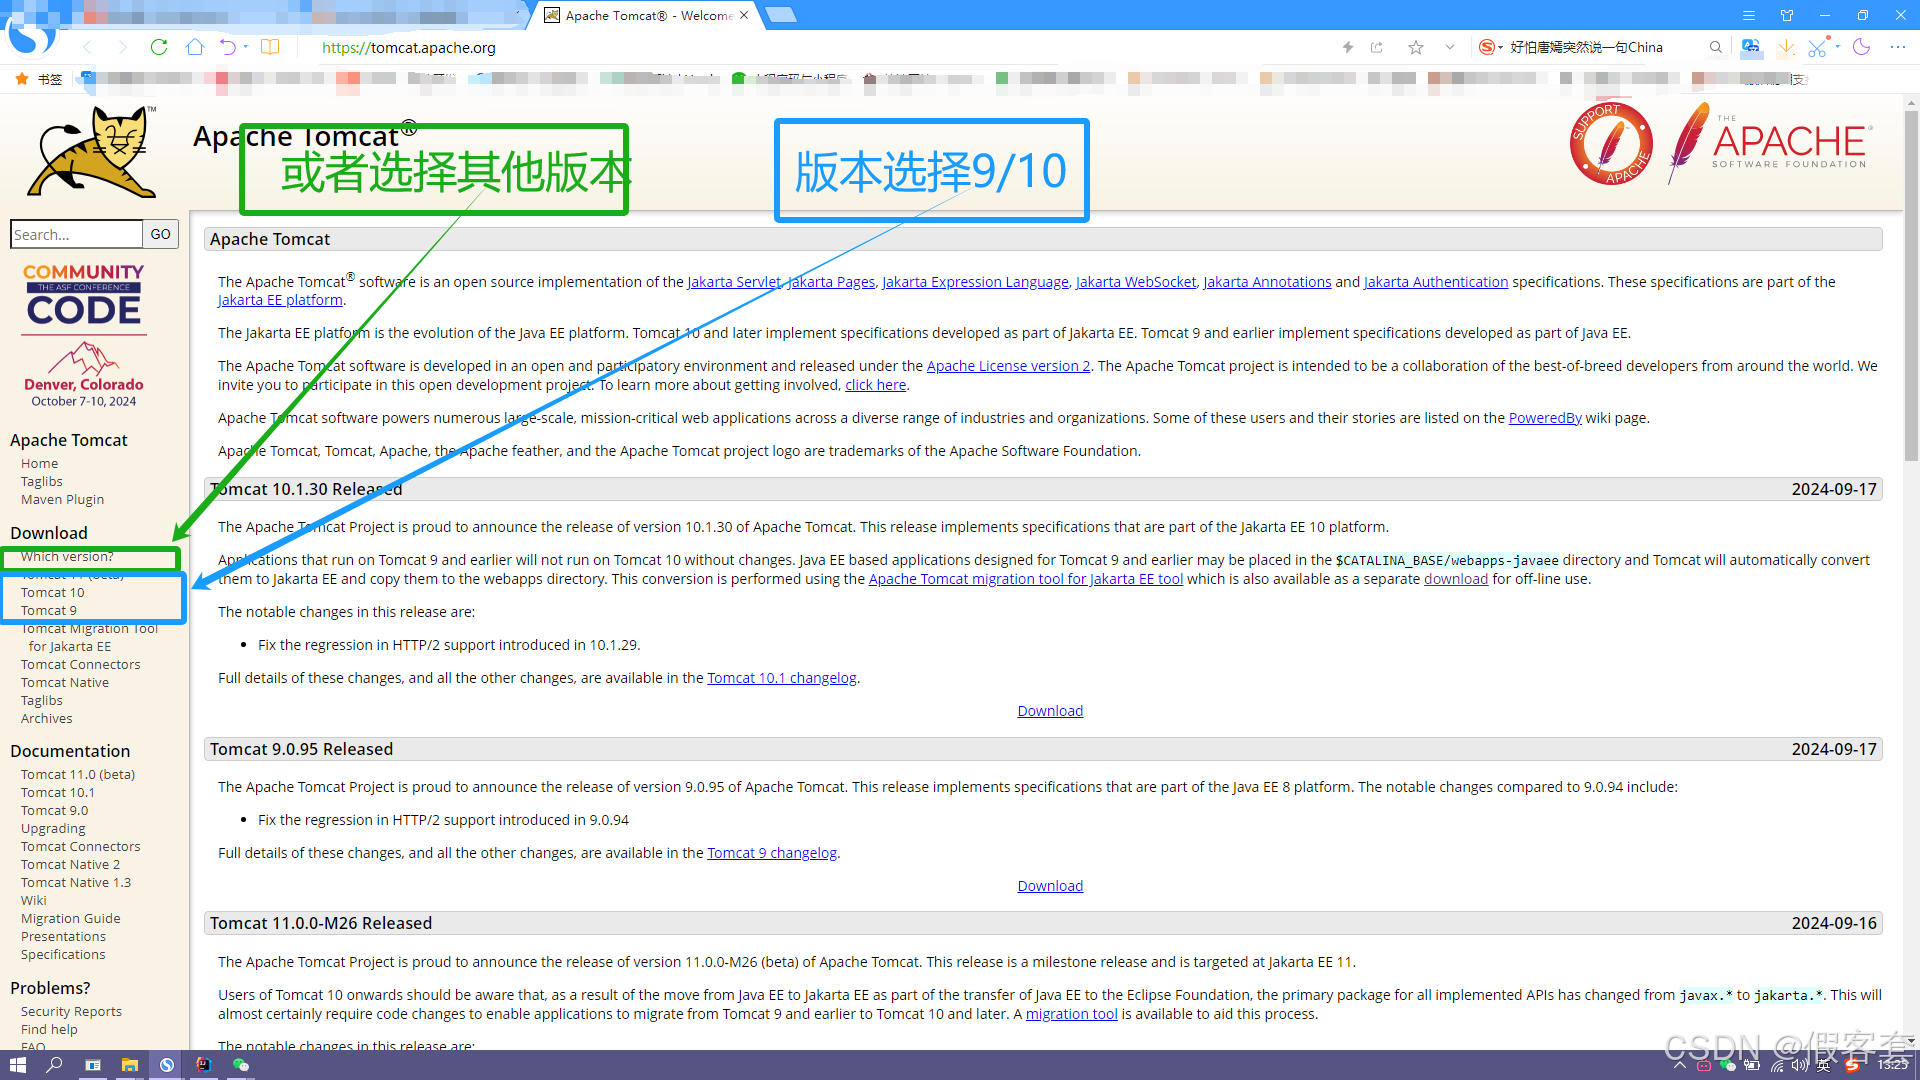Toggle night mode moon icon
The image size is (1920, 1080).
click(x=1861, y=47)
